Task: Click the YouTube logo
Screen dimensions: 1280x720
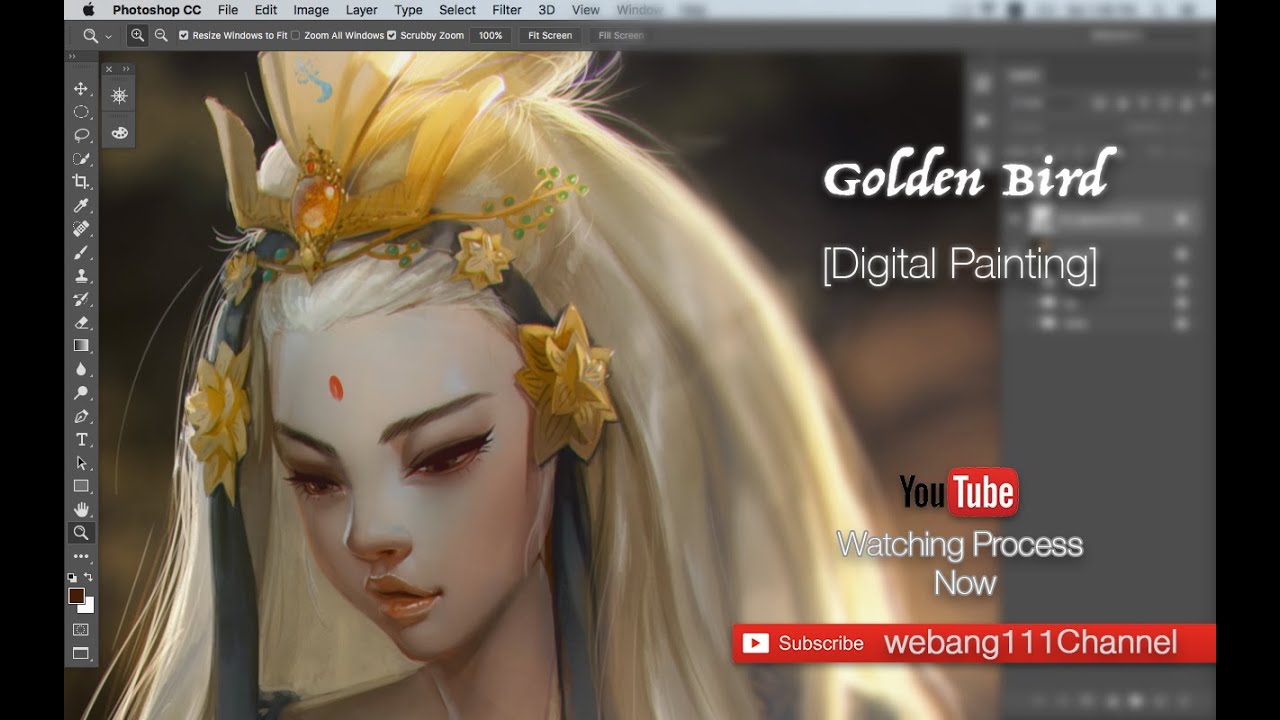Action: coord(958,492)
